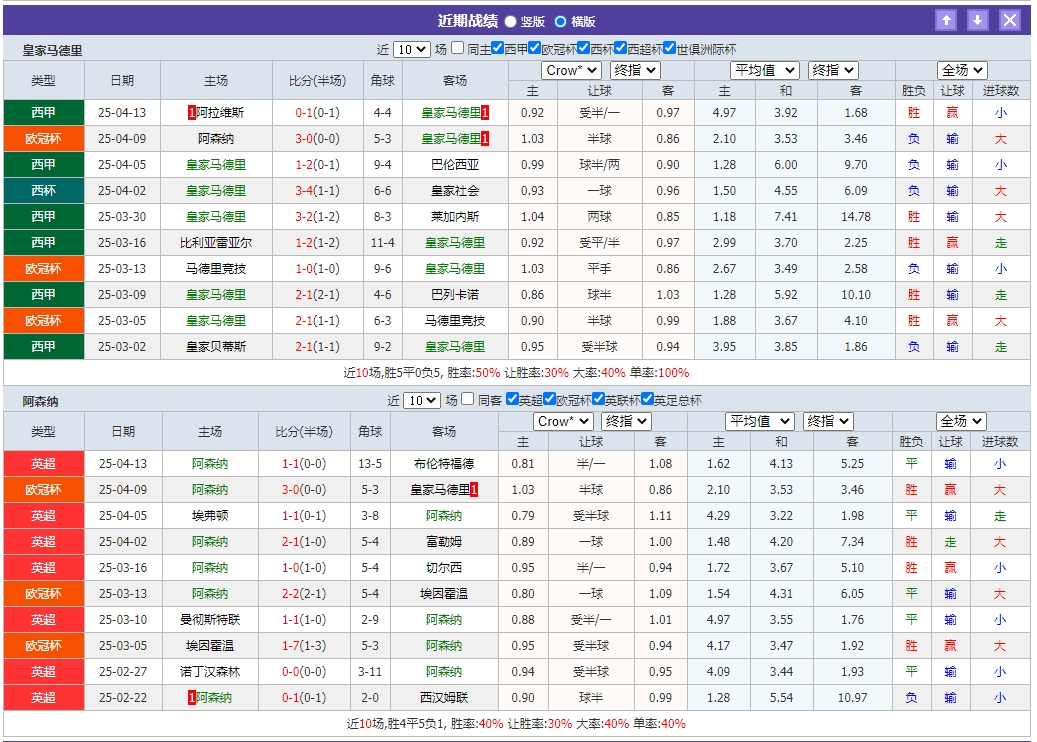Click the orange 欧冠杯 badge in the 25-03-13 row
The width and height of the screenshot is (1037, 742).
pos(44,267)
